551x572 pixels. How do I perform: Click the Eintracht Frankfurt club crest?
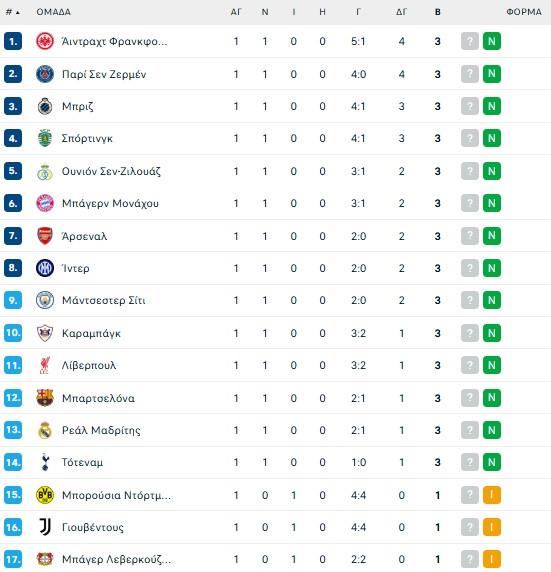coord(45,41)
